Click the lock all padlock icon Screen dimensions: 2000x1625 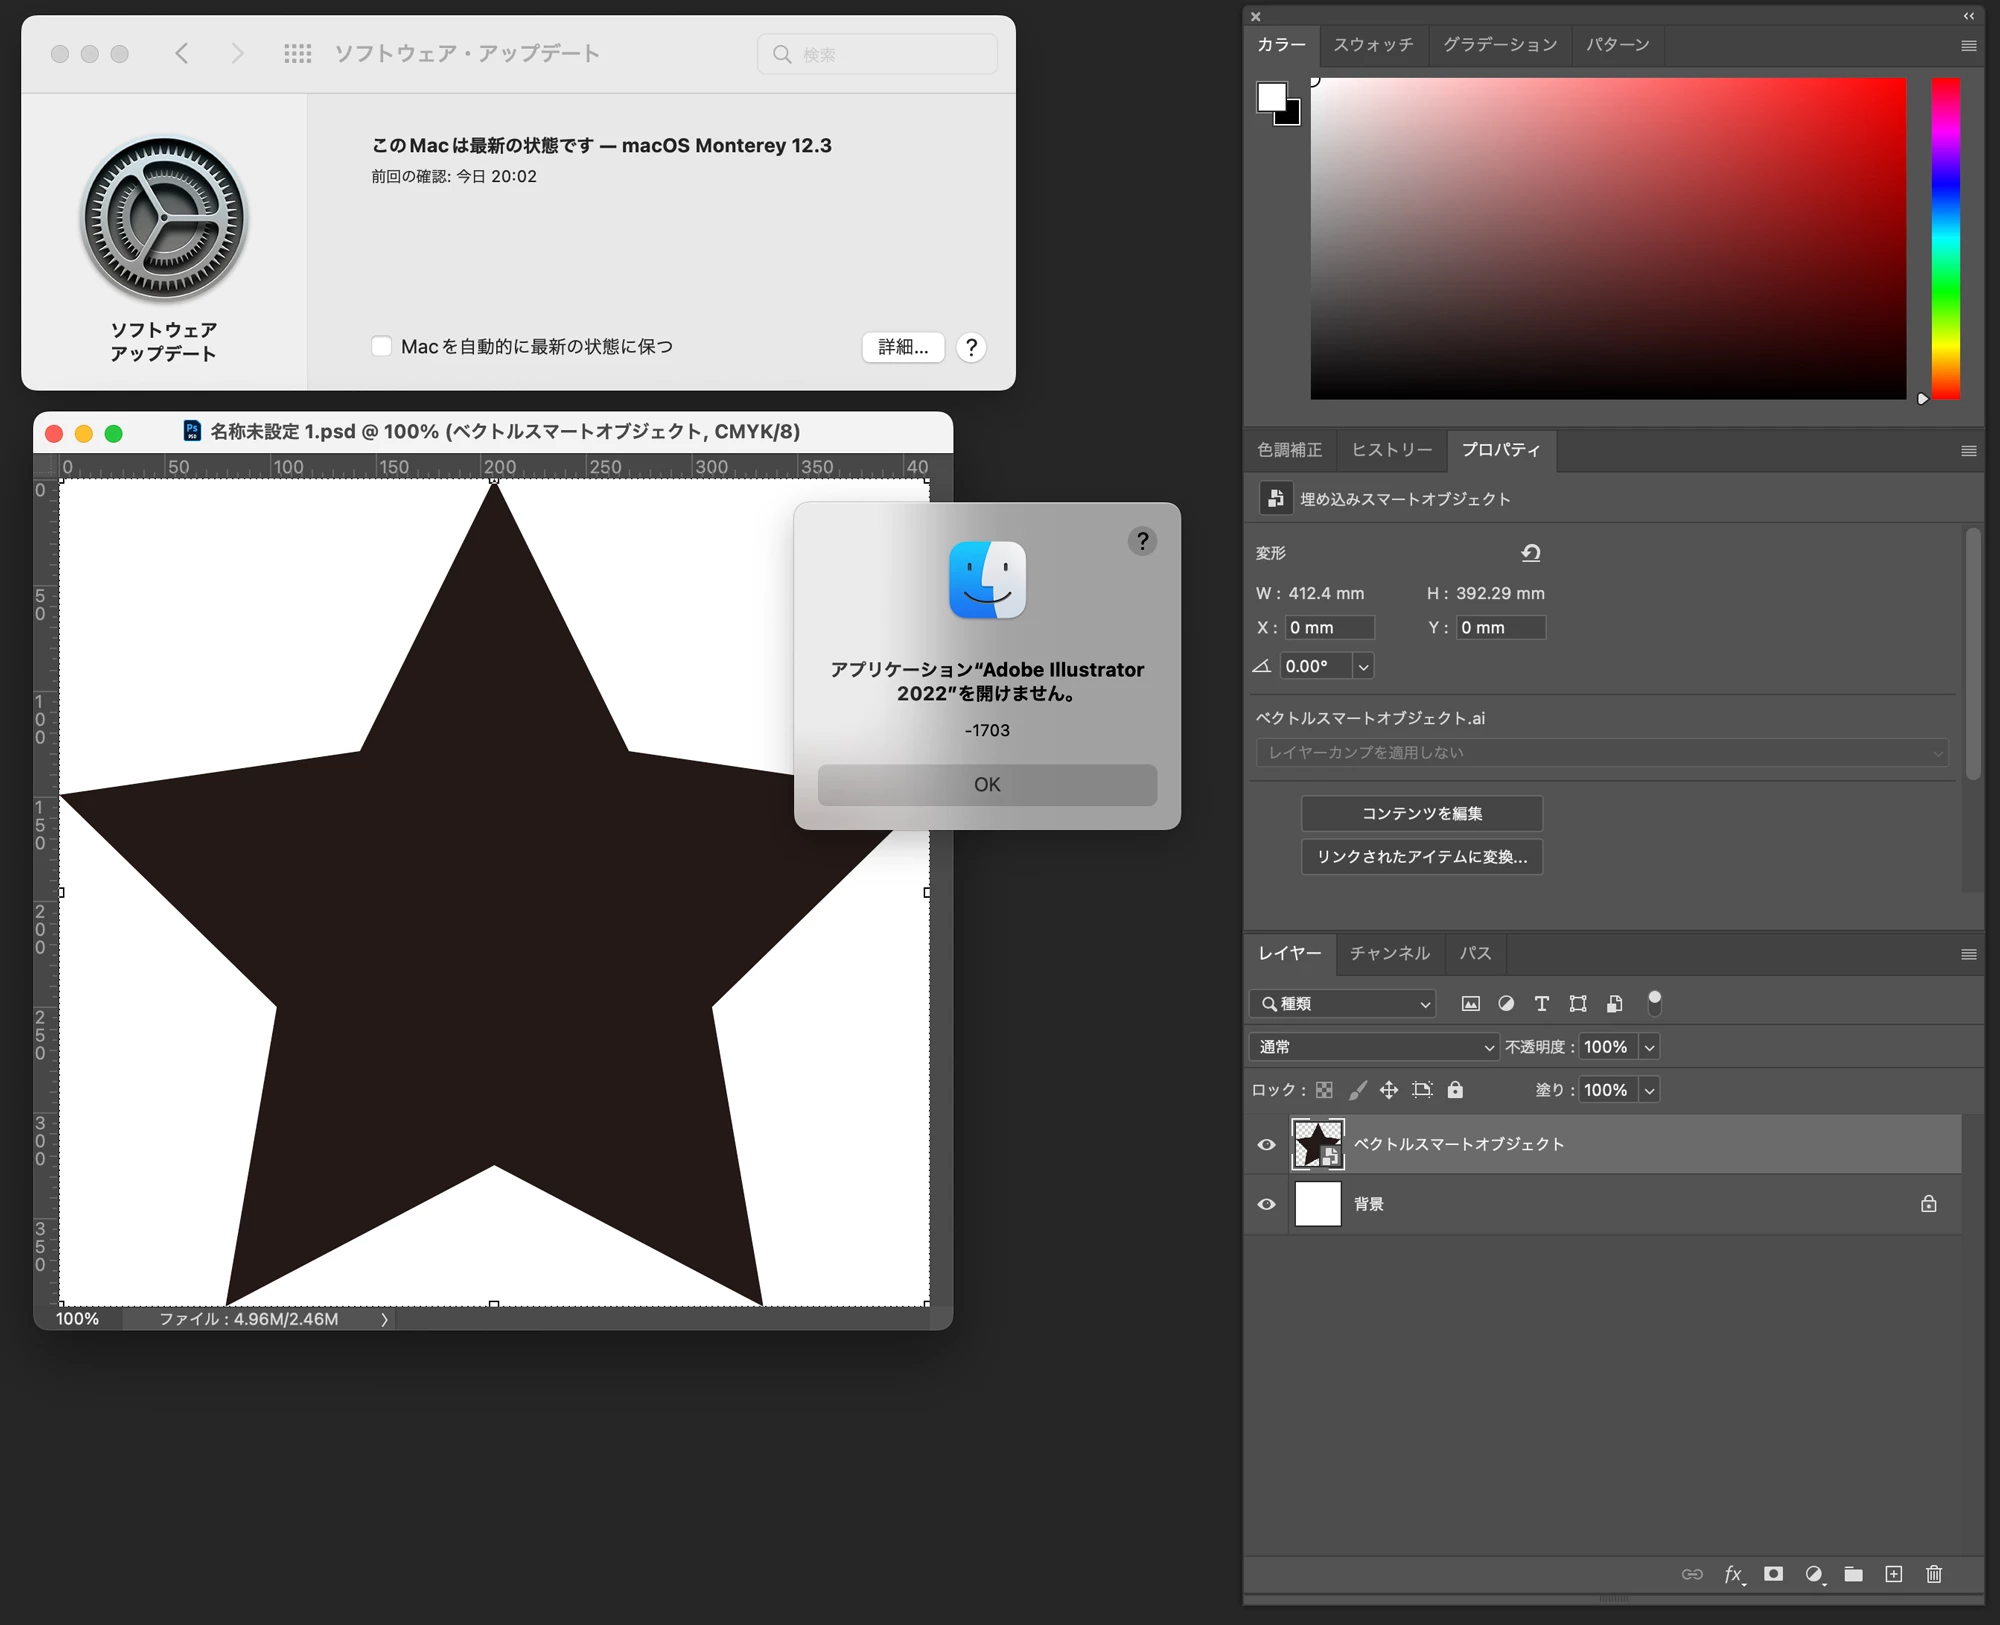click(x=1455, y=1090)
